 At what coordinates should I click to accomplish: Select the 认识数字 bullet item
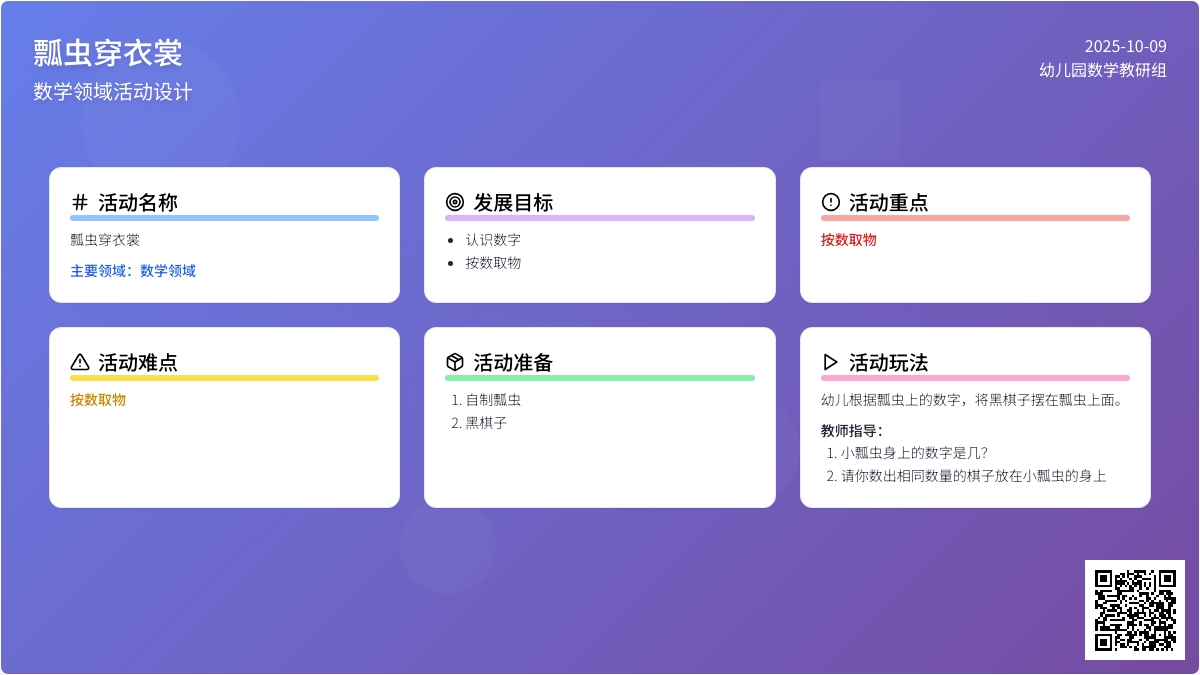click(x=493, y=240)
